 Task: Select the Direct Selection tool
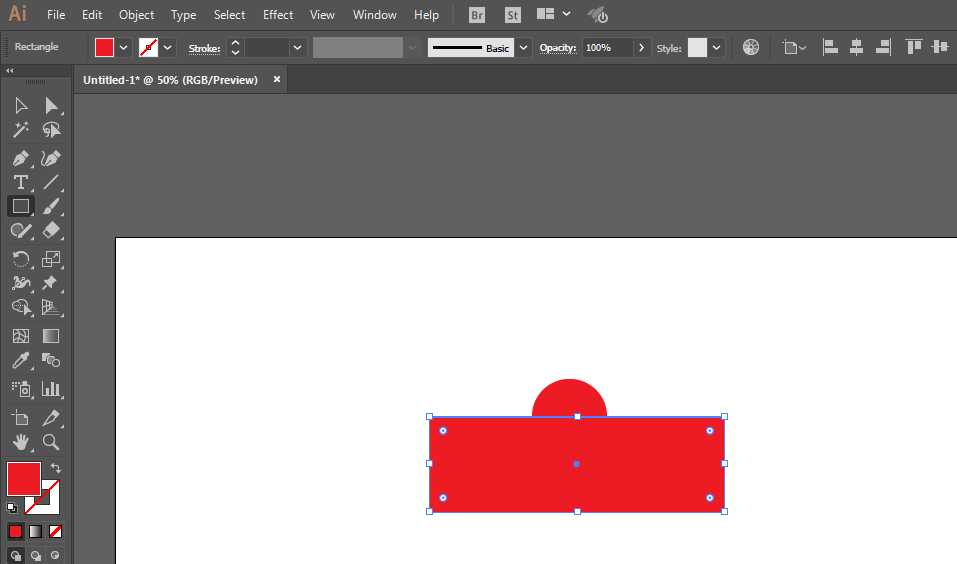[x=51, y=106]
